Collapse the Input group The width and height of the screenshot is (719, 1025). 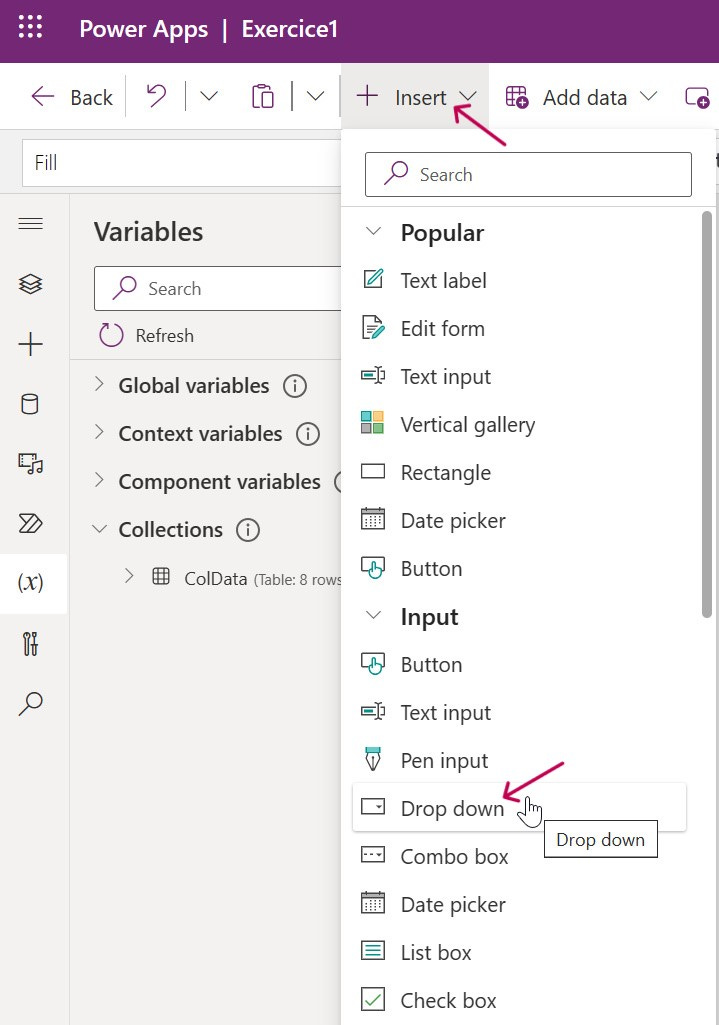point(373,615)
